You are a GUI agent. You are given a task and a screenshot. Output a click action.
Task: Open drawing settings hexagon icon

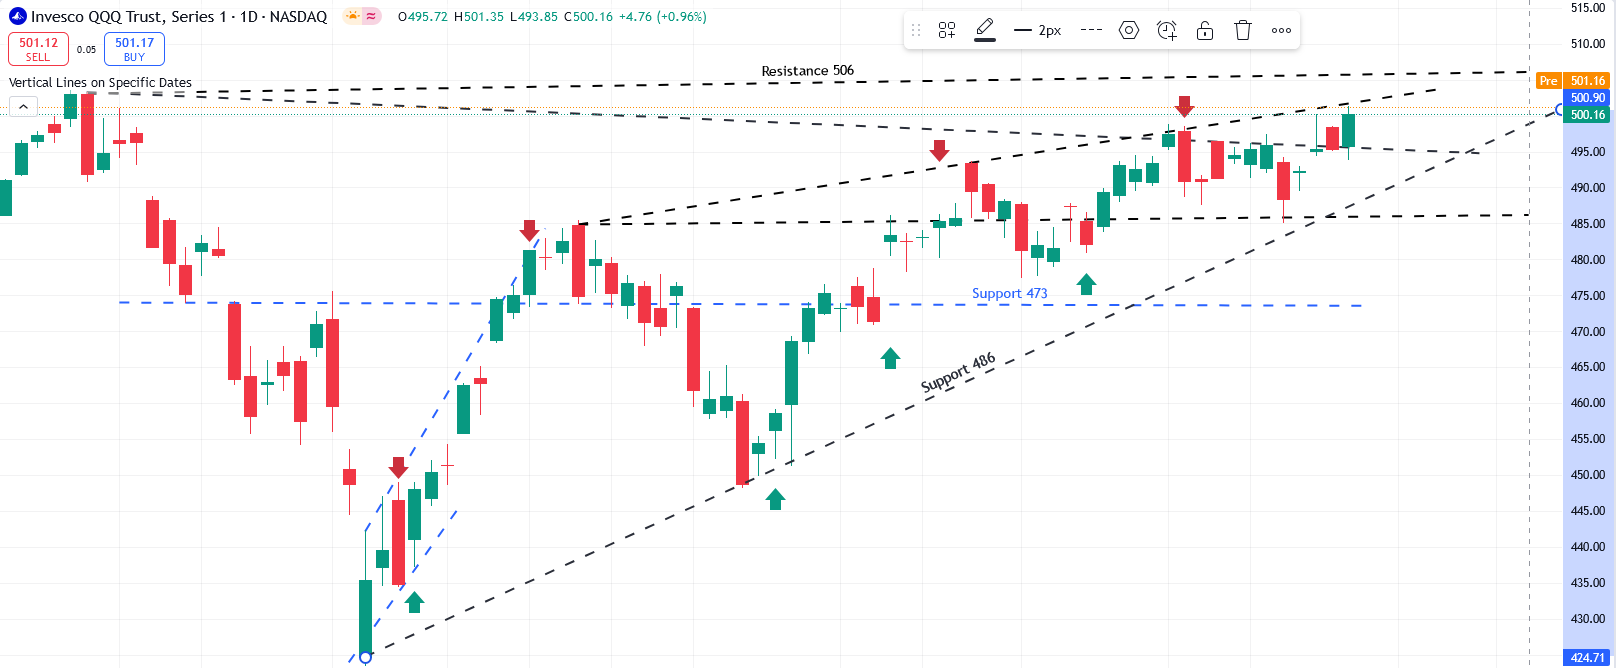1129,30
